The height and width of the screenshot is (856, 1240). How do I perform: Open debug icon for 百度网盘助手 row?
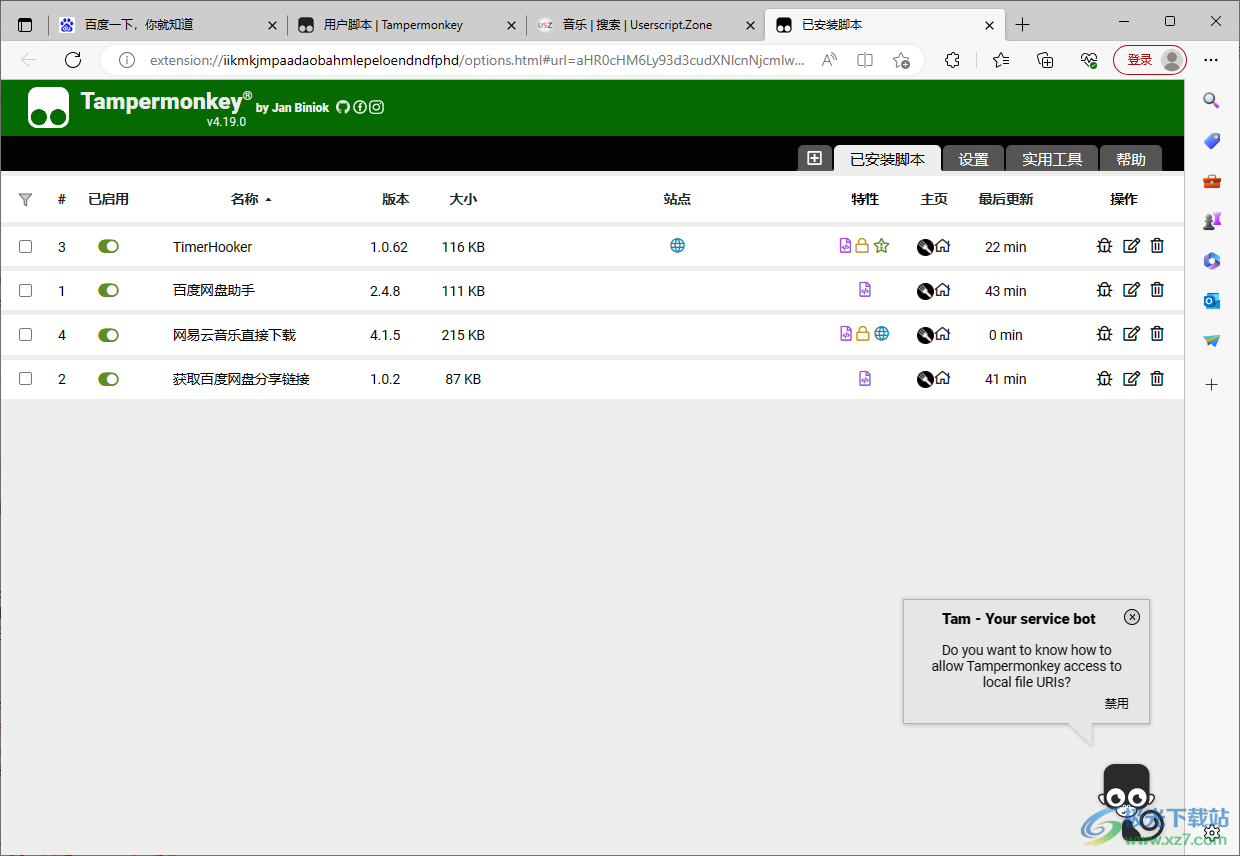[x=1104, y=290]
